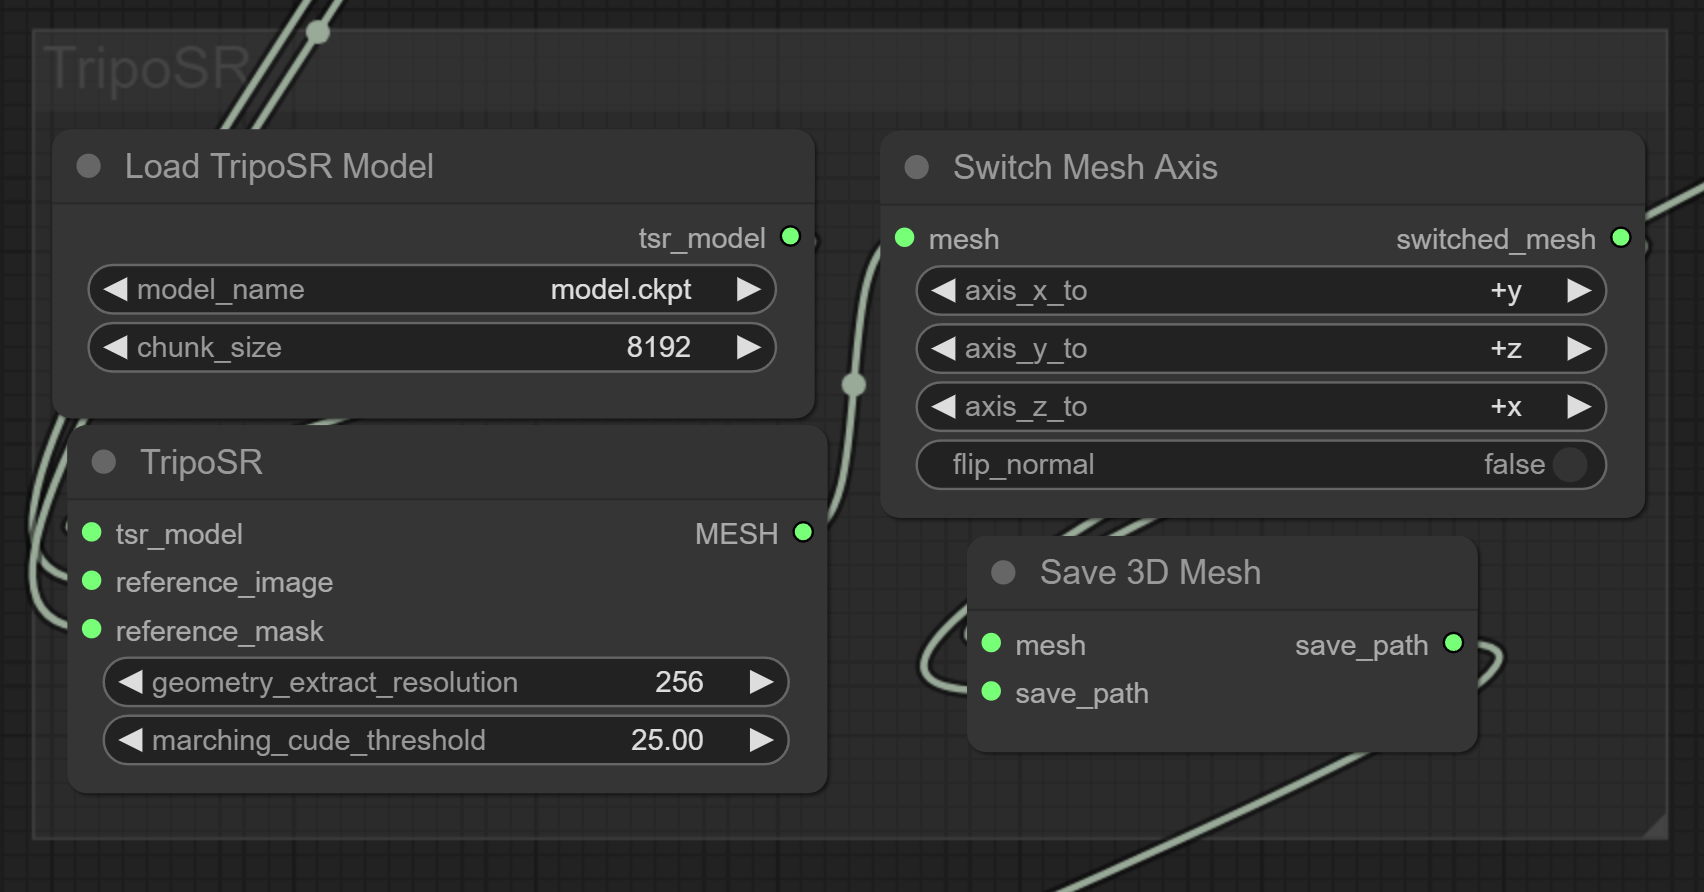Select the TripoSR node title bar
The width and height of the screenshot is (1704, 892).
447,462
